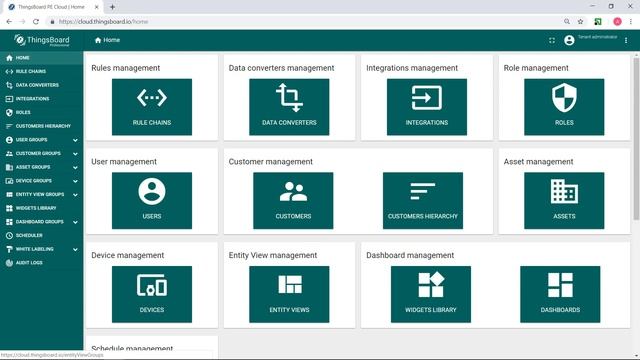
Task: Open the header three-dot options menu
Action: tap(626, 40)
